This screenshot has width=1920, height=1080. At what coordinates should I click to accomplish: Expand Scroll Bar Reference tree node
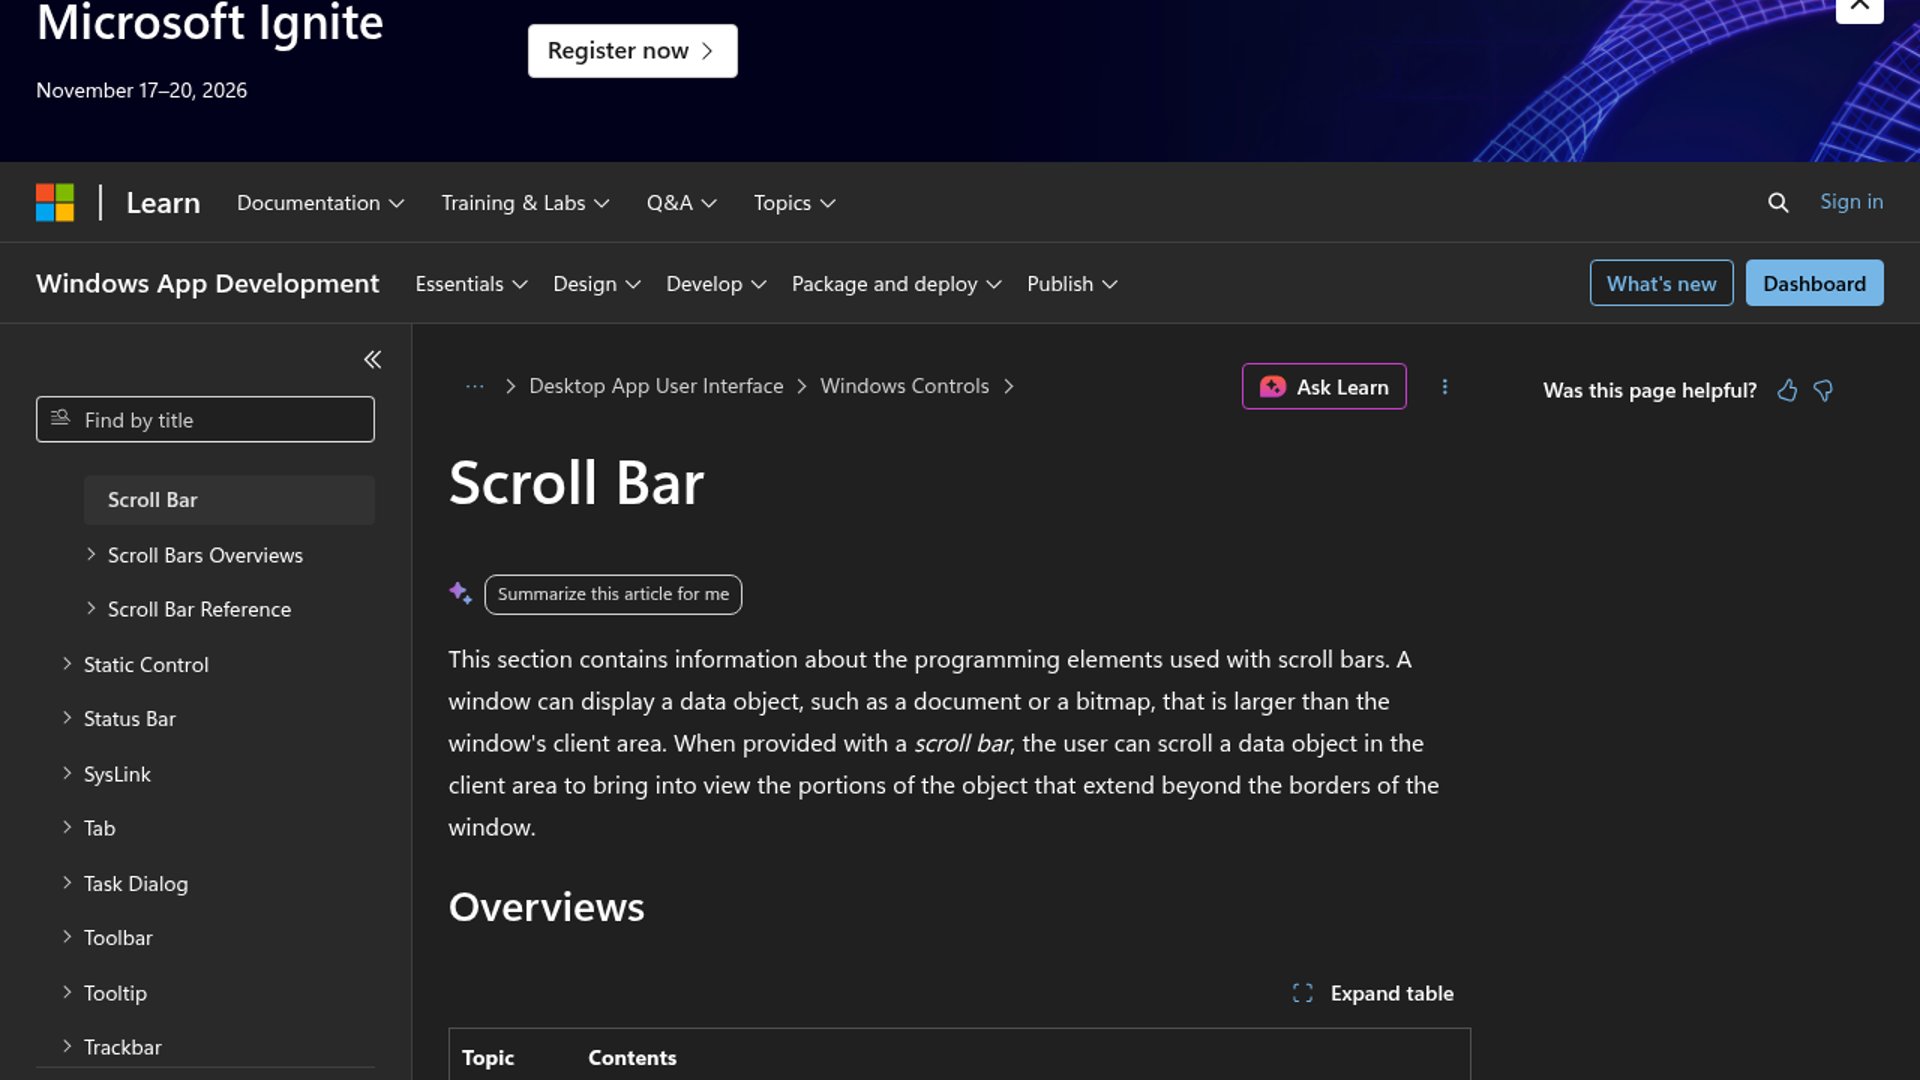(x=91, y=608)
